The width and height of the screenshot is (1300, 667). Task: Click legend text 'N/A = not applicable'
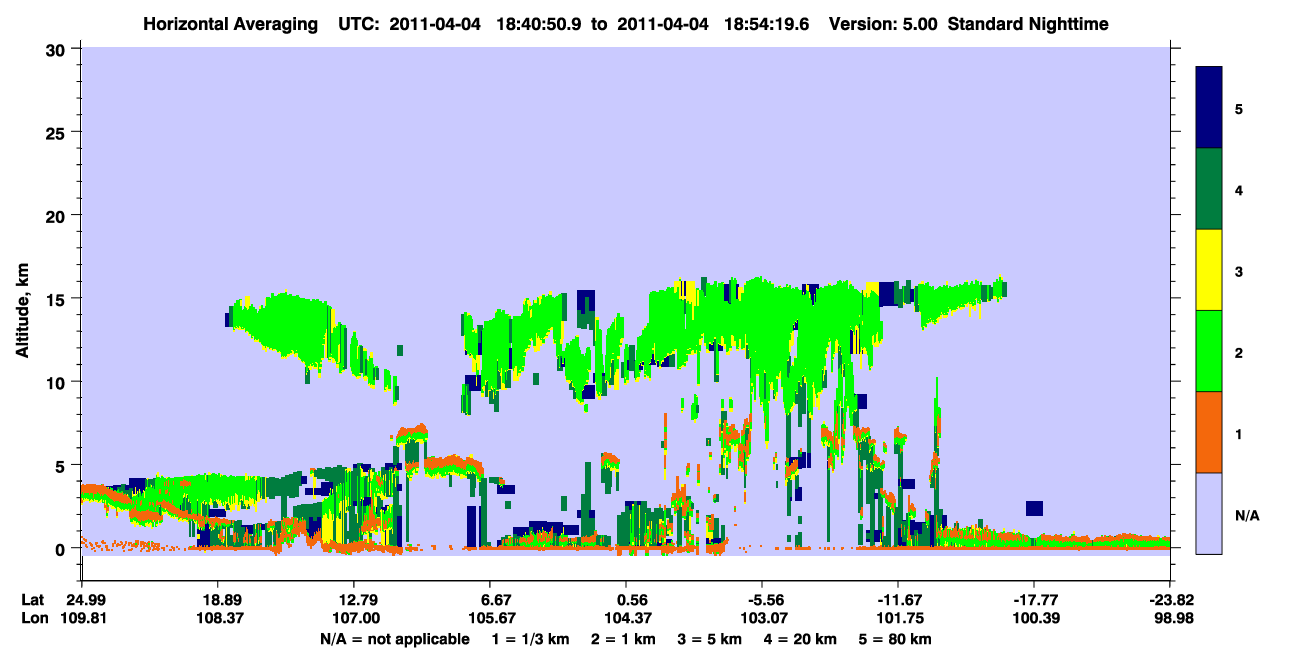coord(394,638)
